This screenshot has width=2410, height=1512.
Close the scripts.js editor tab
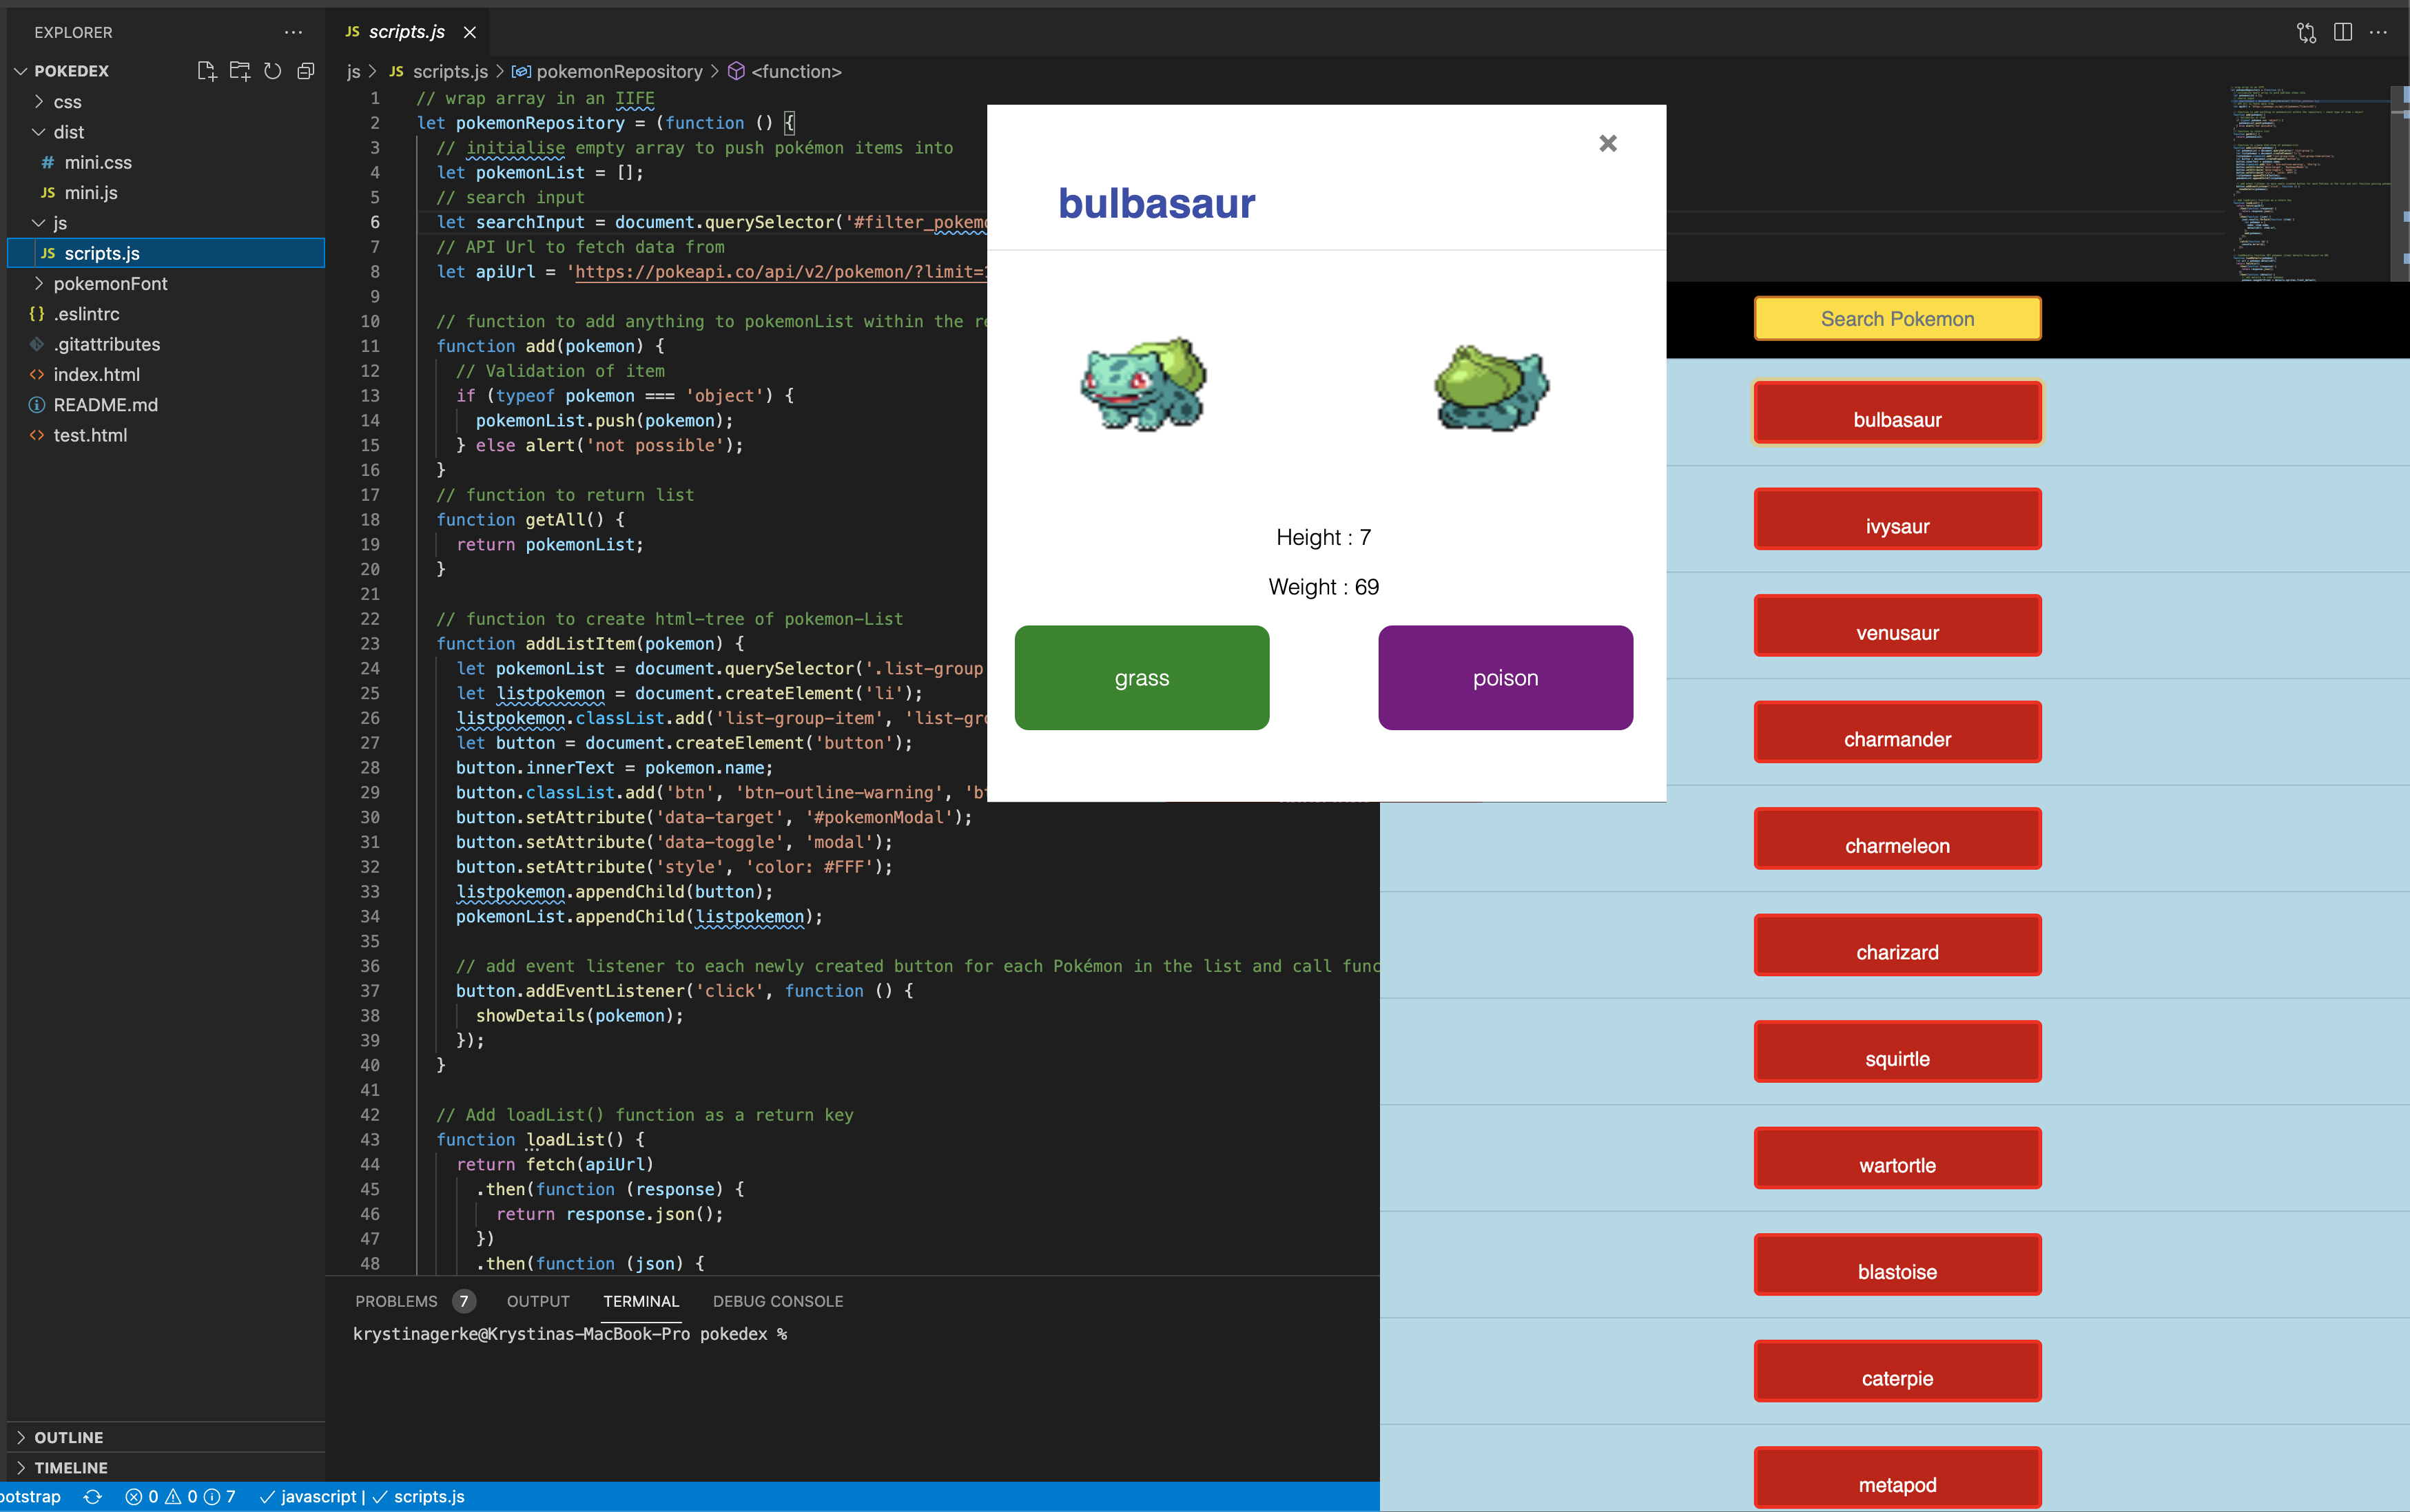[469, 32]
